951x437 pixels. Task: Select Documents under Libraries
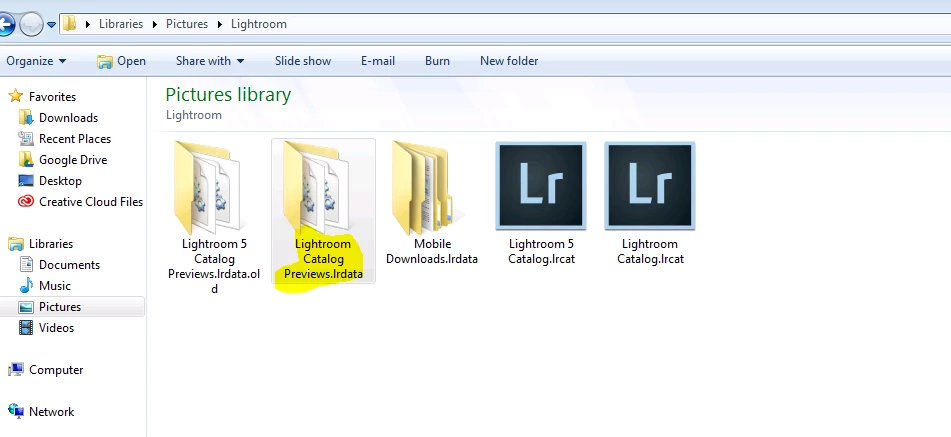point(69,264)
